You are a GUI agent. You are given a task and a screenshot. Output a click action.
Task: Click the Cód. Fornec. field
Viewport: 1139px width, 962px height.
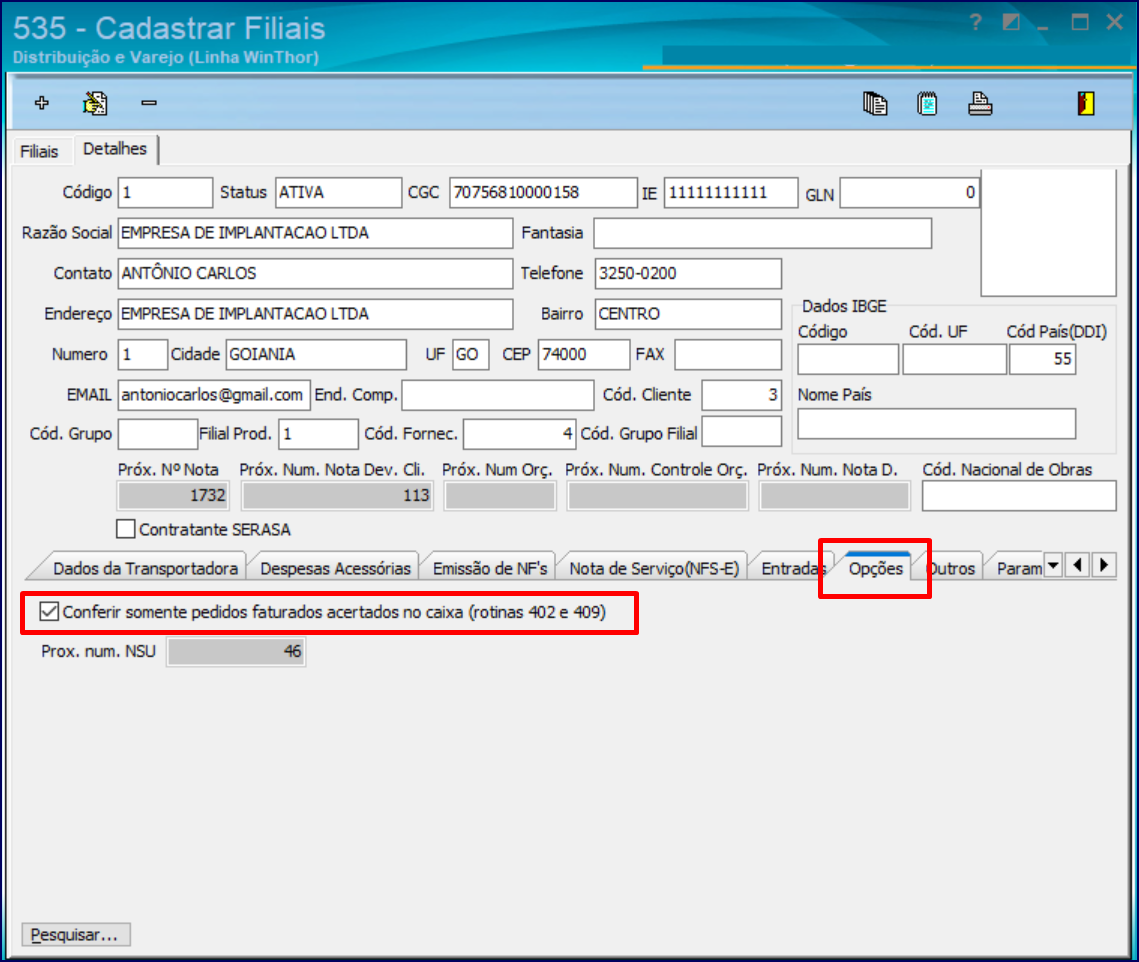click(520, 434)
